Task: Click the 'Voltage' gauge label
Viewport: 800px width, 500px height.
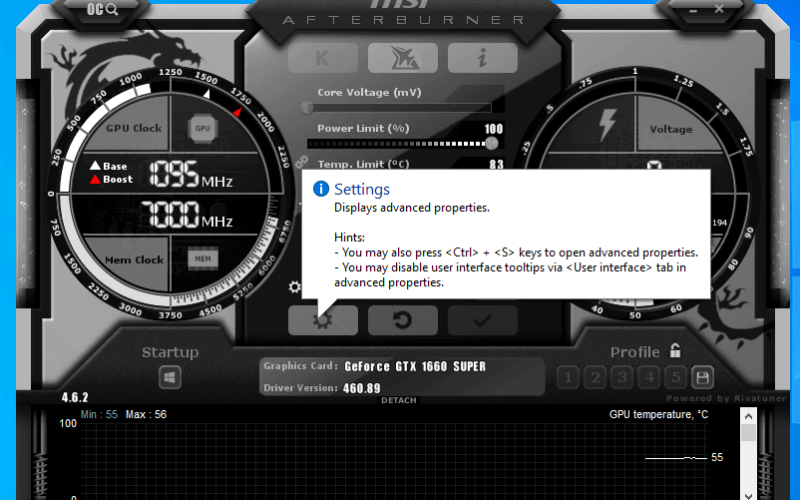Action: [x=671, y=130]
